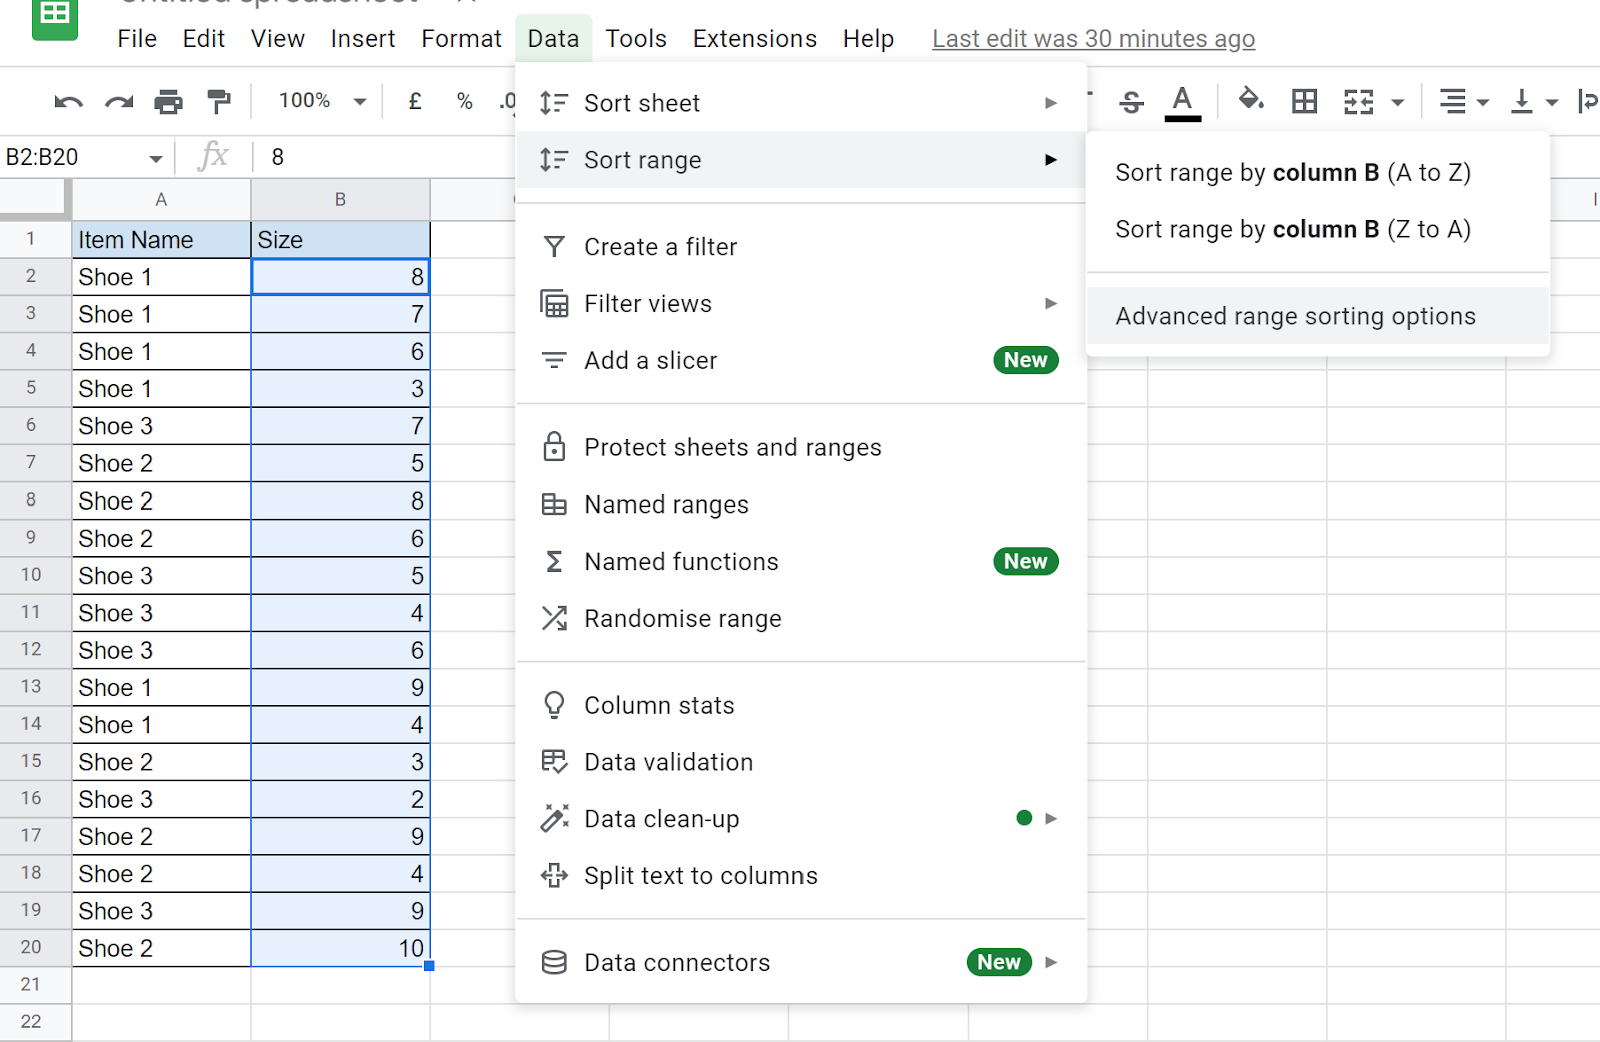Open the Borders icon
Image resolution: width=1600 pixels, height=1042 pixels.
pyautogui.click(x=1303, y=100)
